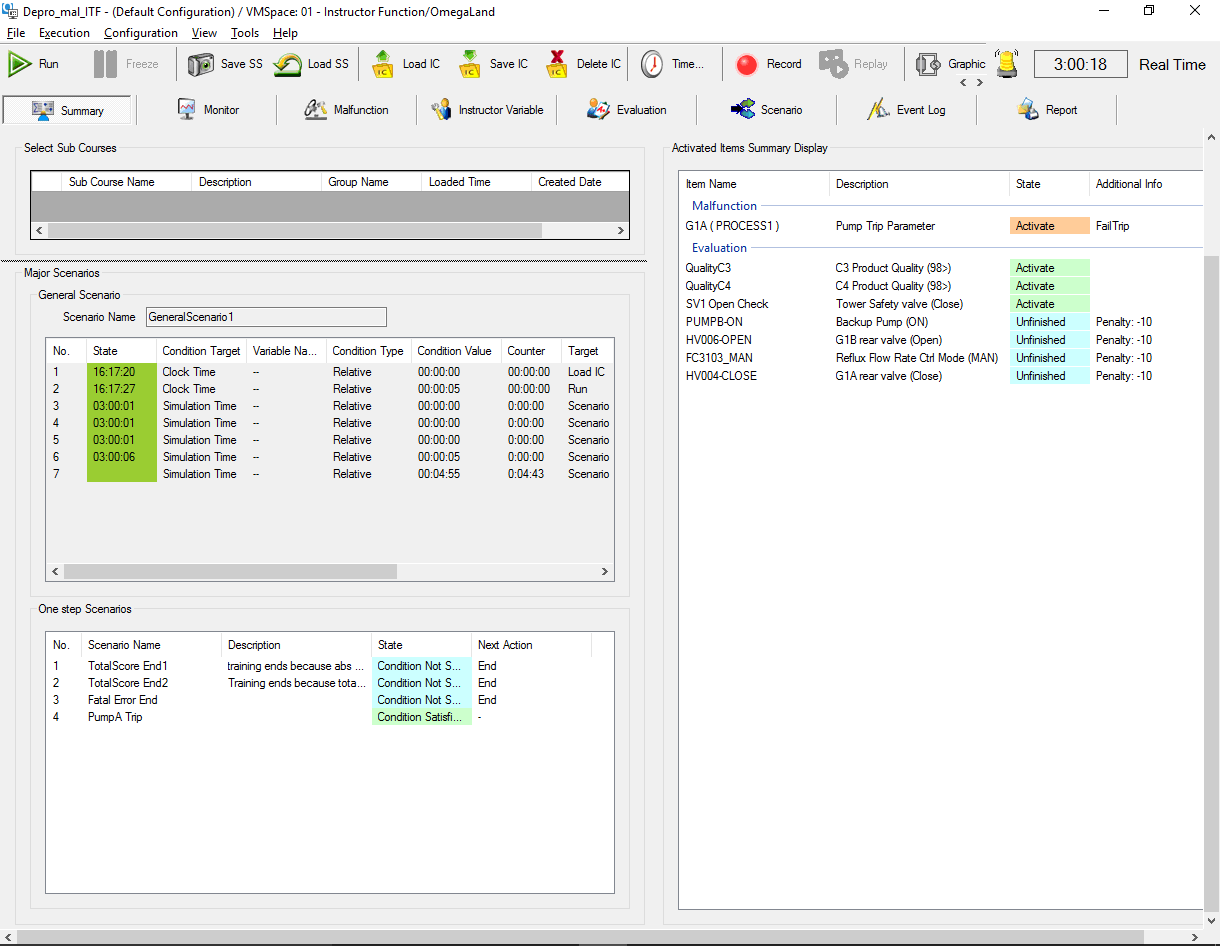
Task: Open the Configuration menu
Action: (x=140, y=33)
